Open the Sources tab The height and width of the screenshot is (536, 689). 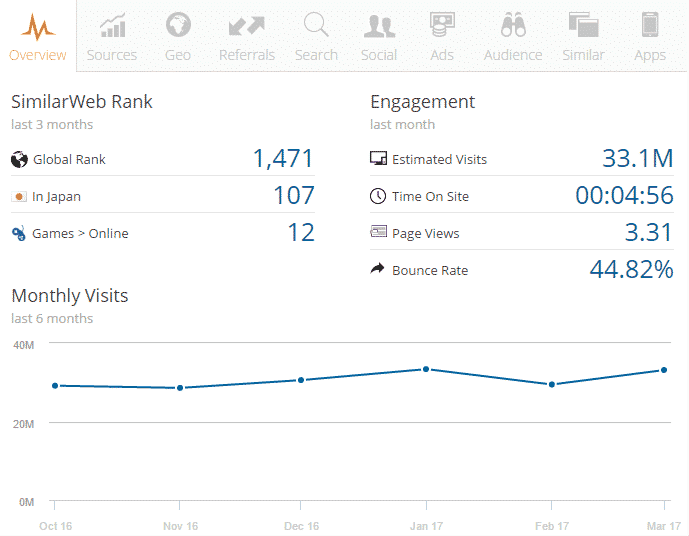pyautogui.click(x=112, y=37)
